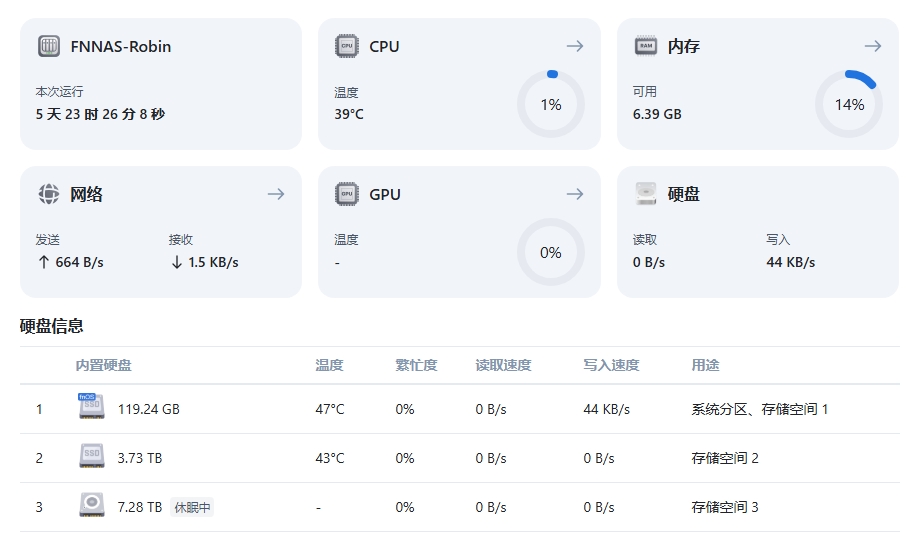Open GPU details with the arrow

[x=574, y=194]
